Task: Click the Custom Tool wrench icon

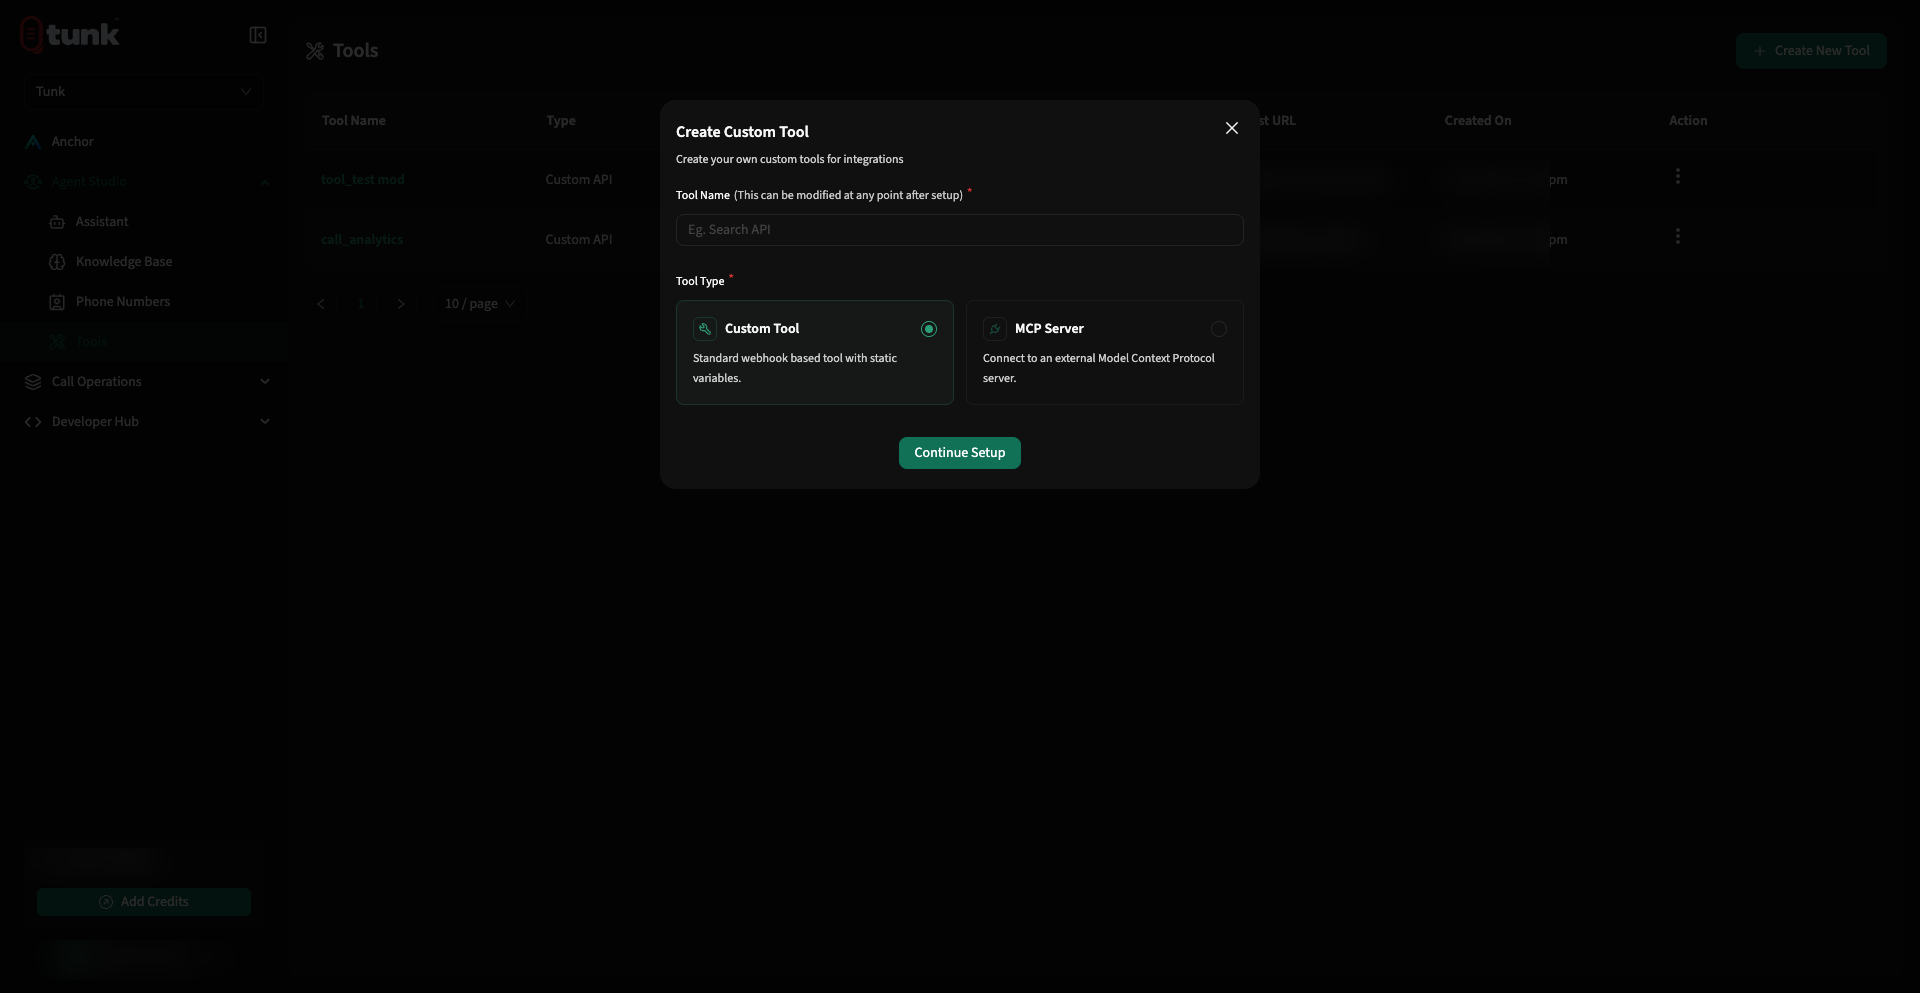Action: (705, 329)
